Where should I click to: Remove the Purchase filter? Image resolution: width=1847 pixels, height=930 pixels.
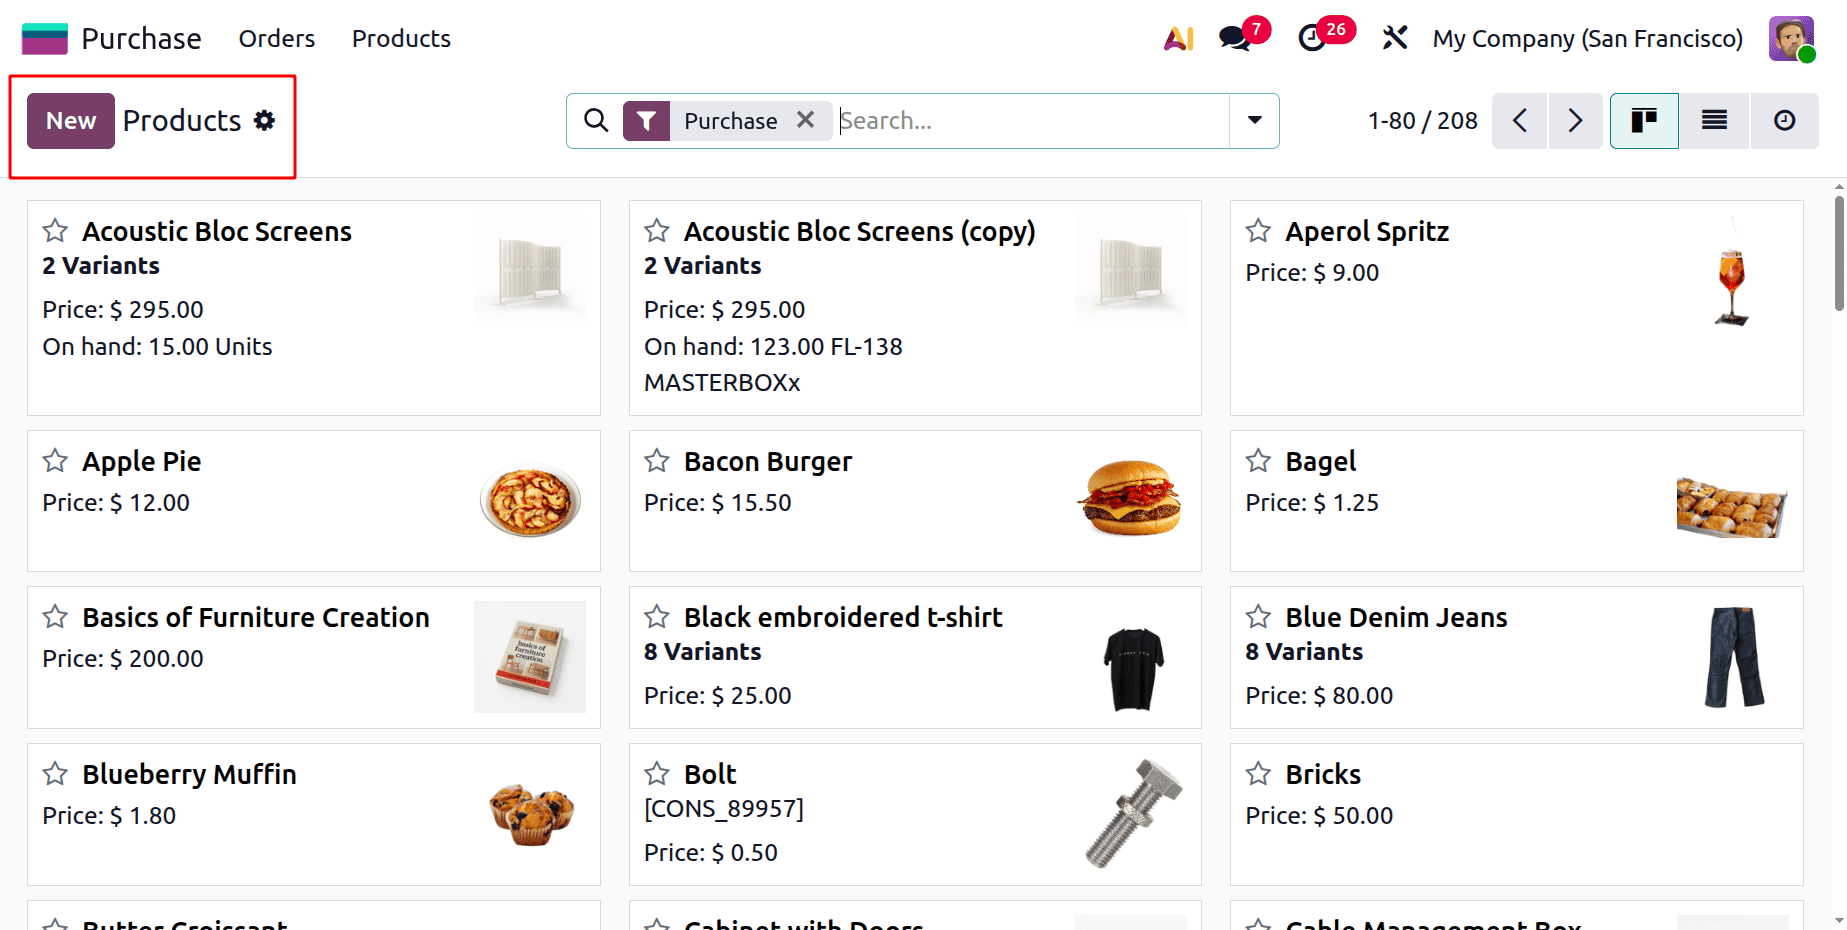[806, 120]
